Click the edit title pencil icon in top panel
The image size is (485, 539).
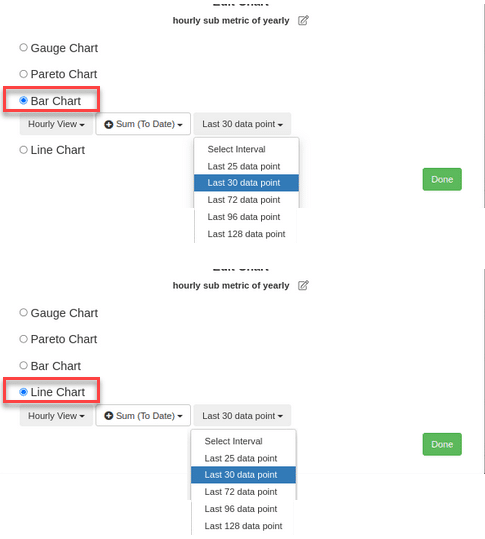click(x=303, y=20)
